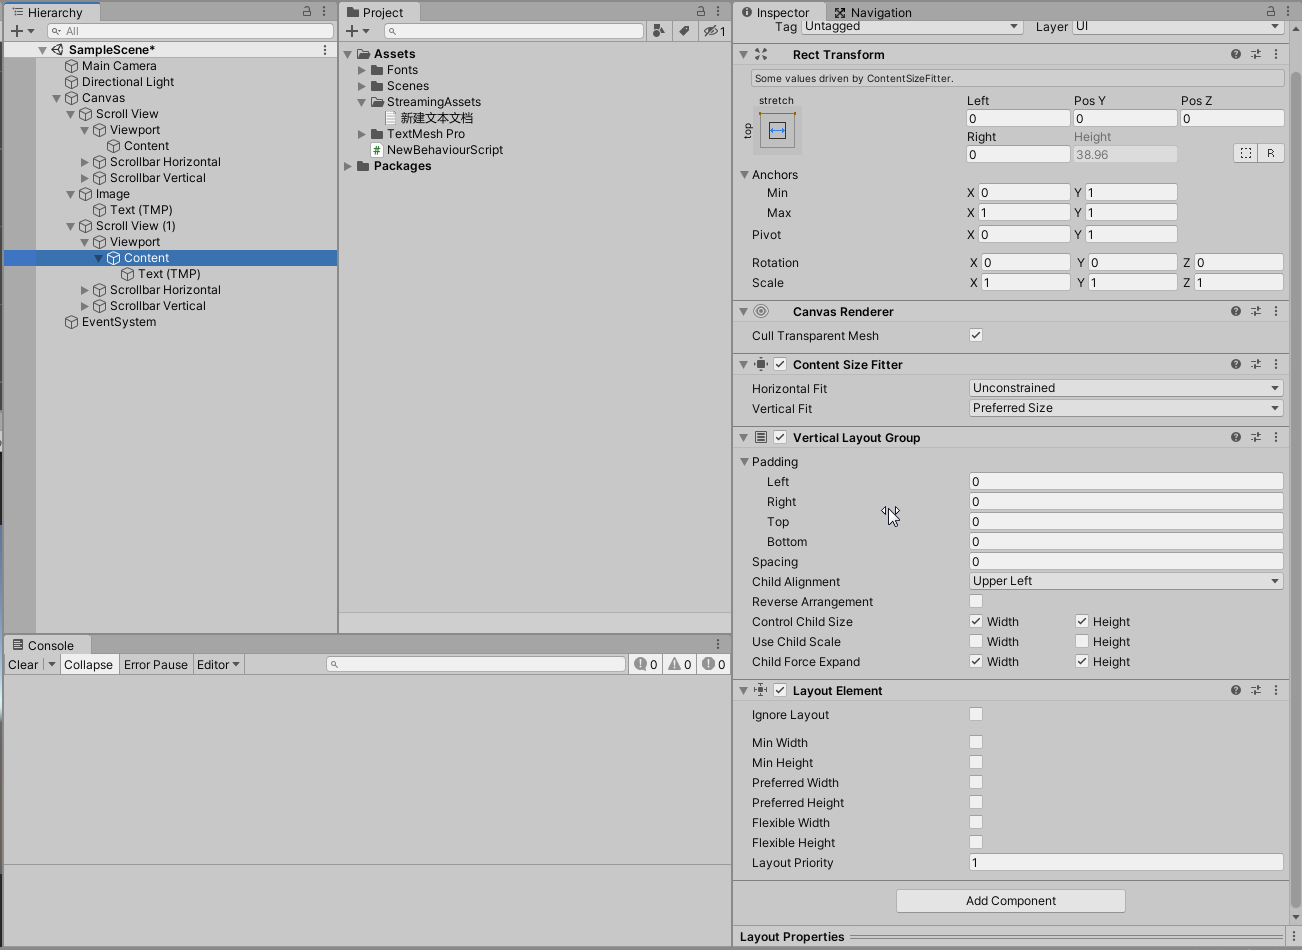The image size is (1302, 950).
Task: Click the Add Component button
Action: point(1010,900)
